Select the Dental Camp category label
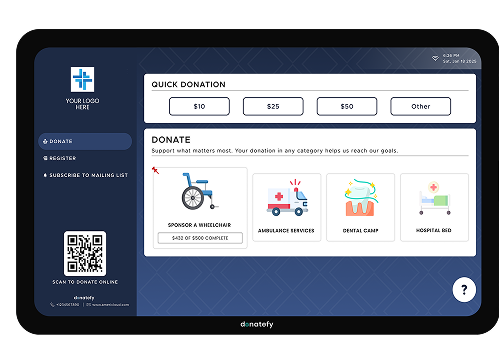 (361, 230)
